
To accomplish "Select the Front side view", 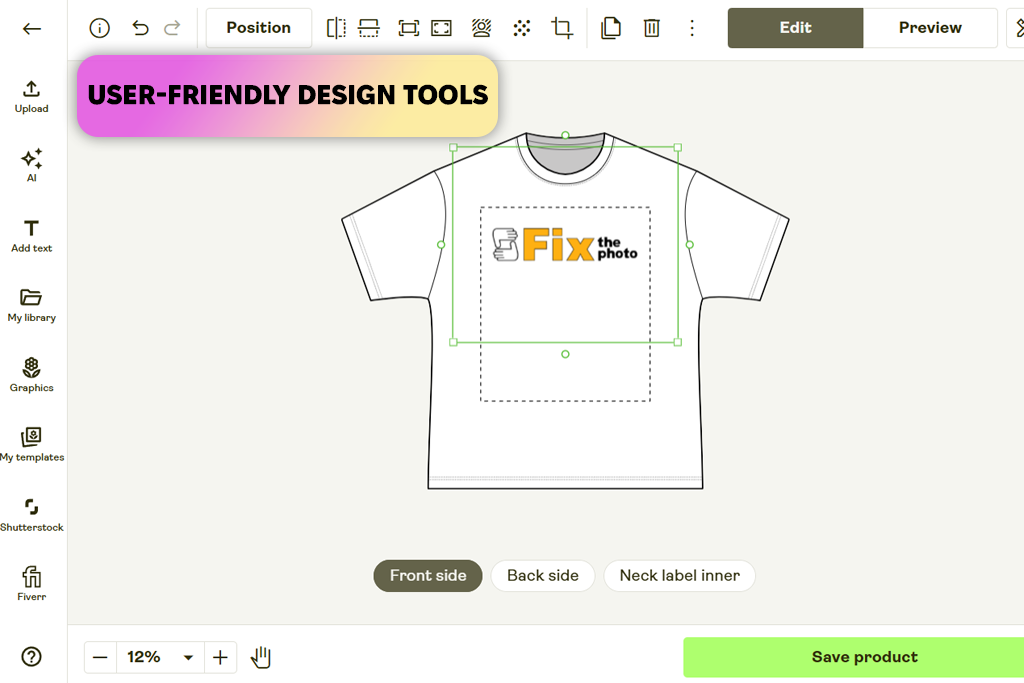I will 428,576.
